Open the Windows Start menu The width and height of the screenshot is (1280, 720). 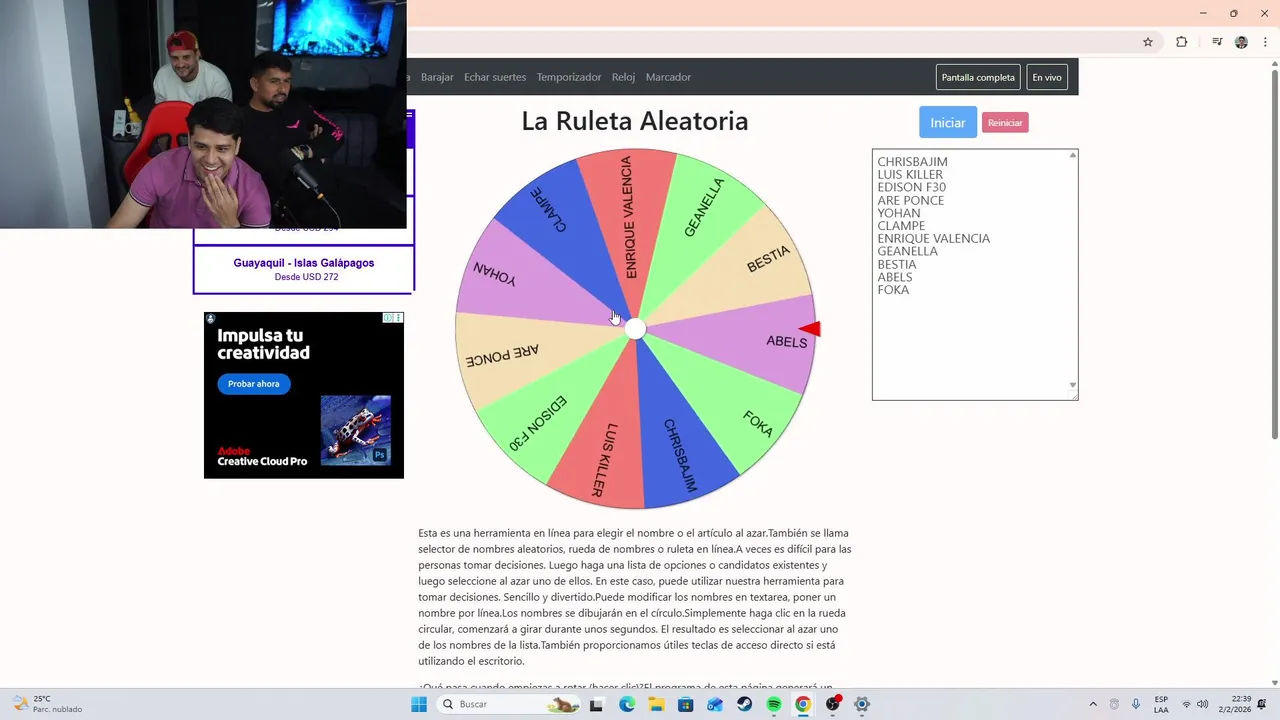[x=419, y=704]
